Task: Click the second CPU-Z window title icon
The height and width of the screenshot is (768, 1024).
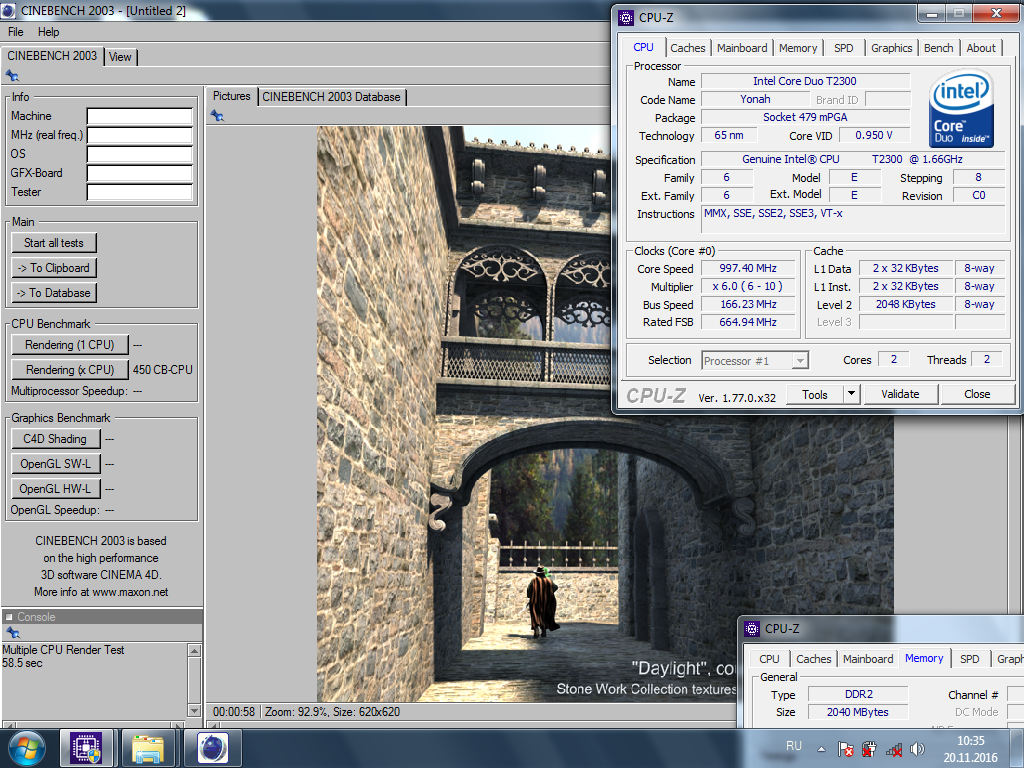Action: click(752, 629)
